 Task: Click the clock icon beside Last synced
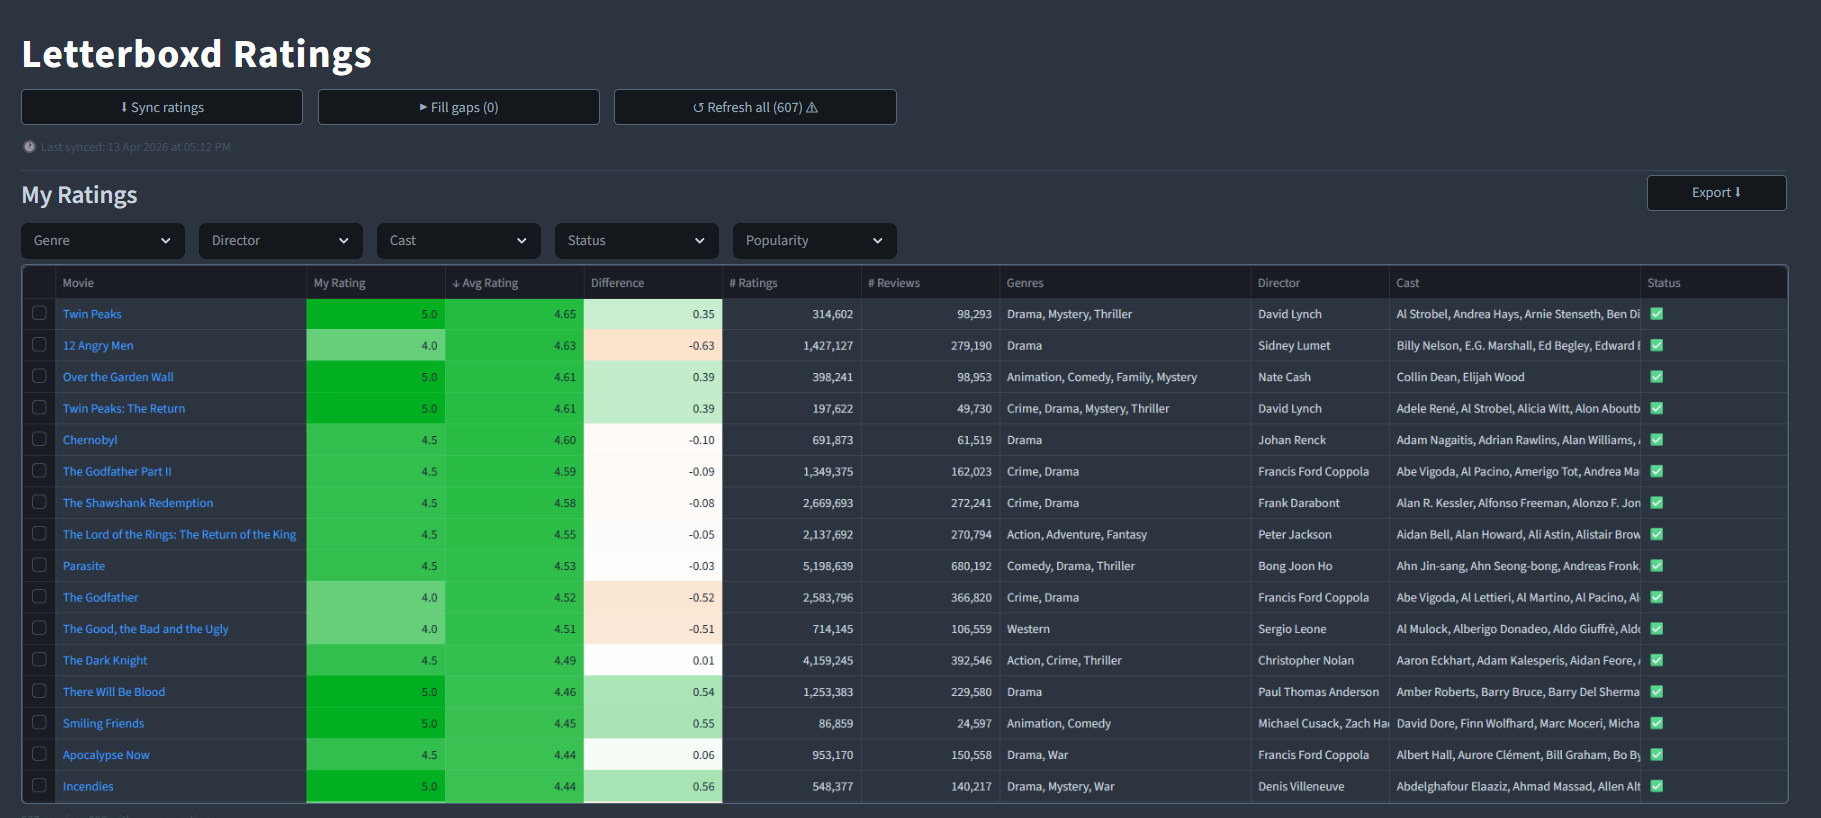click(x=30, y=147)
